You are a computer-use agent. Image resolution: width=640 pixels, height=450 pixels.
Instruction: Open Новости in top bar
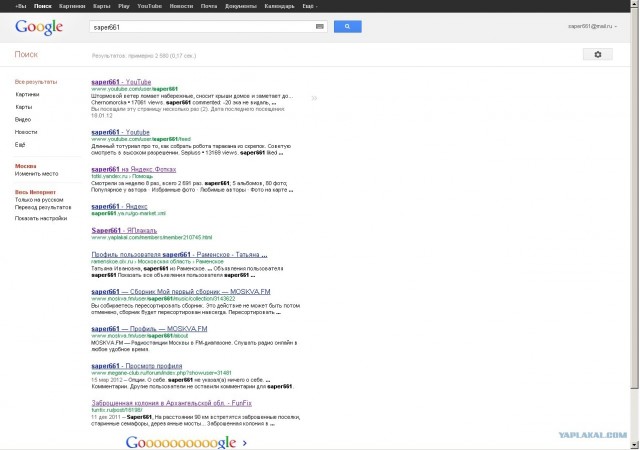181,6
